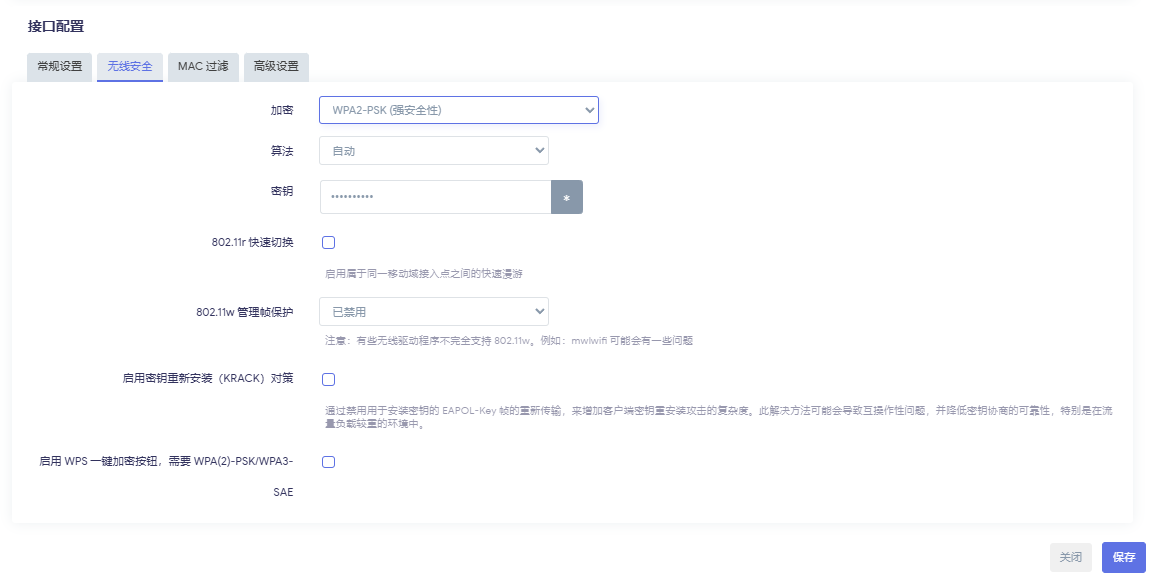Enable the WPS 一键加密按钮 checkbox
The height and width of the screenshot is (578, 1154).
[x=328, y=462]
